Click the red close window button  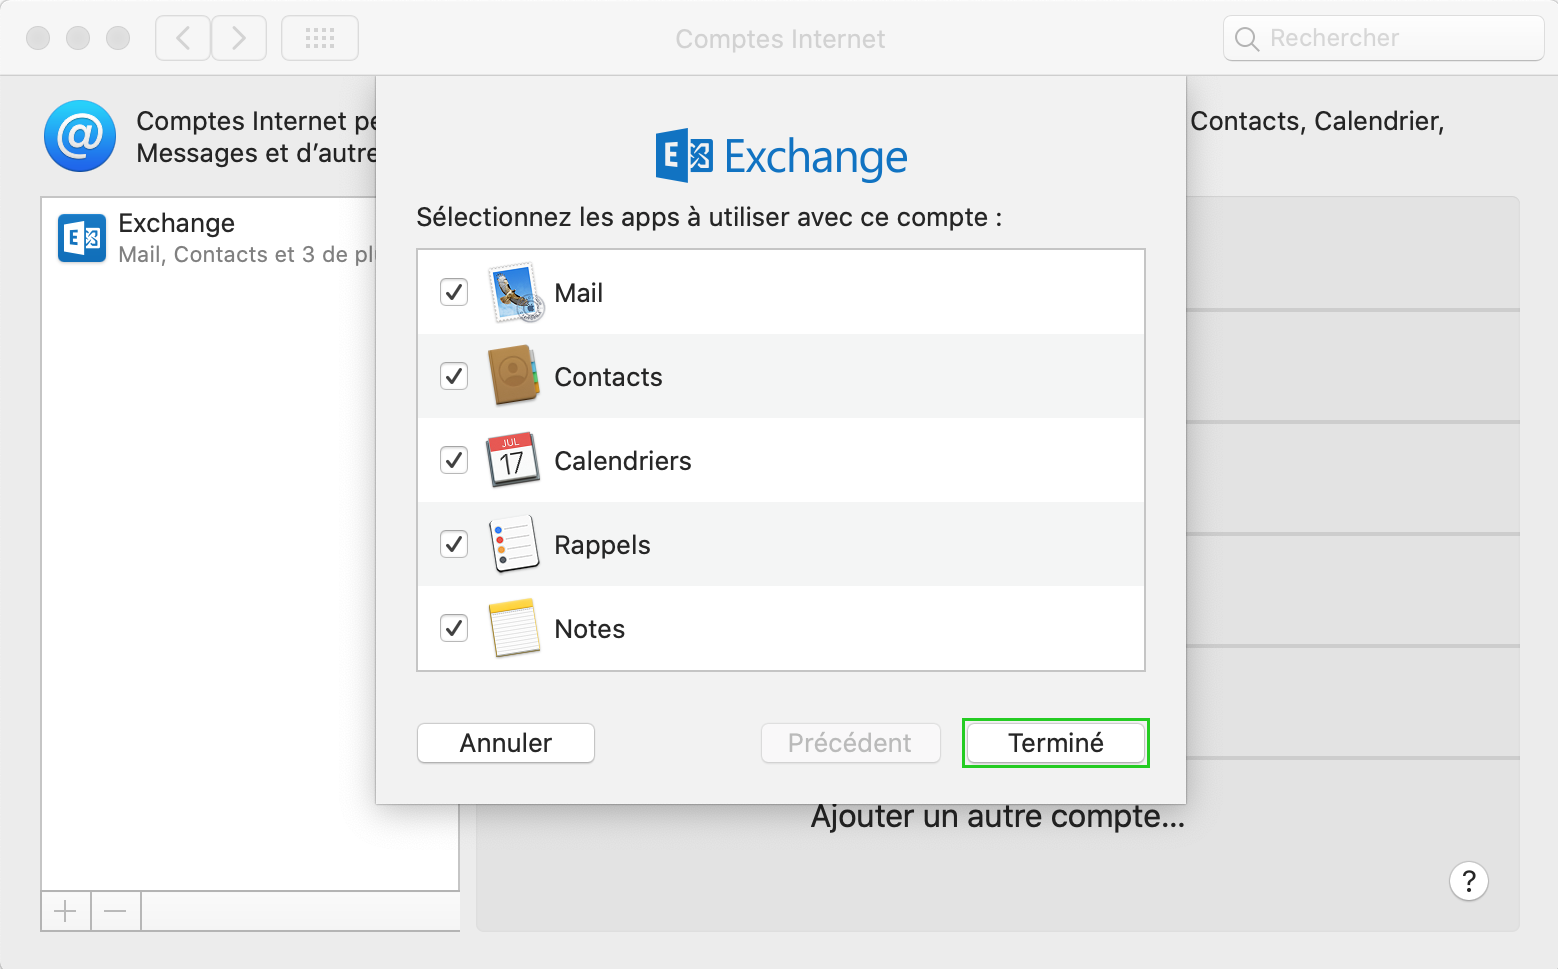click(38, 38)
